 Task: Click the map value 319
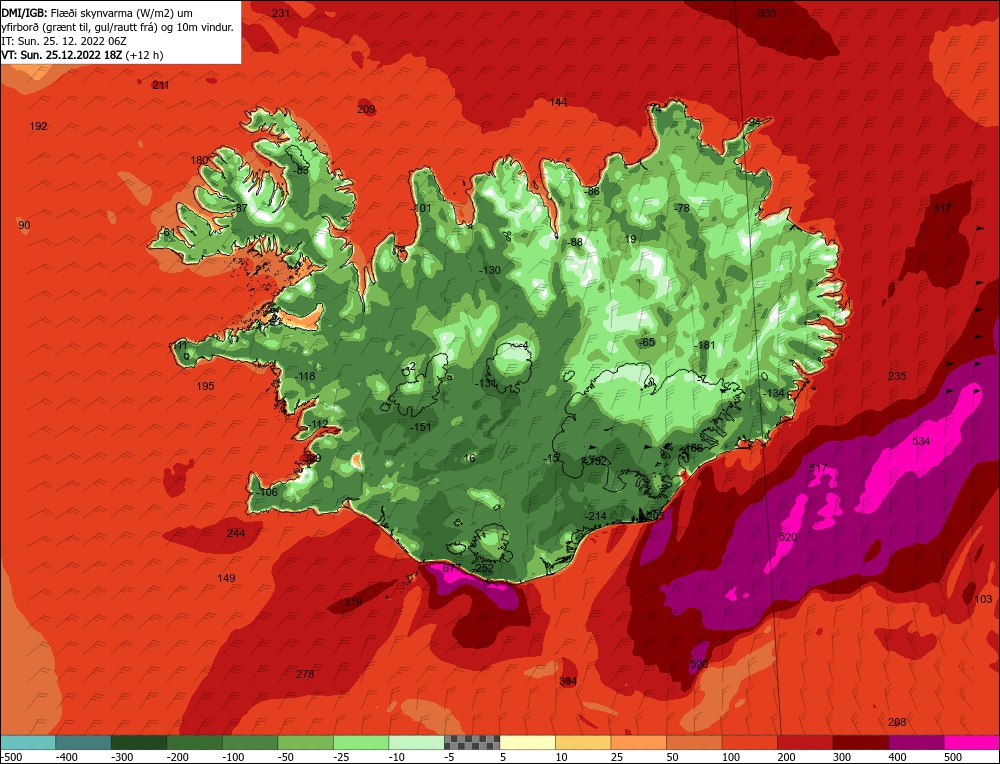[353, 602]
